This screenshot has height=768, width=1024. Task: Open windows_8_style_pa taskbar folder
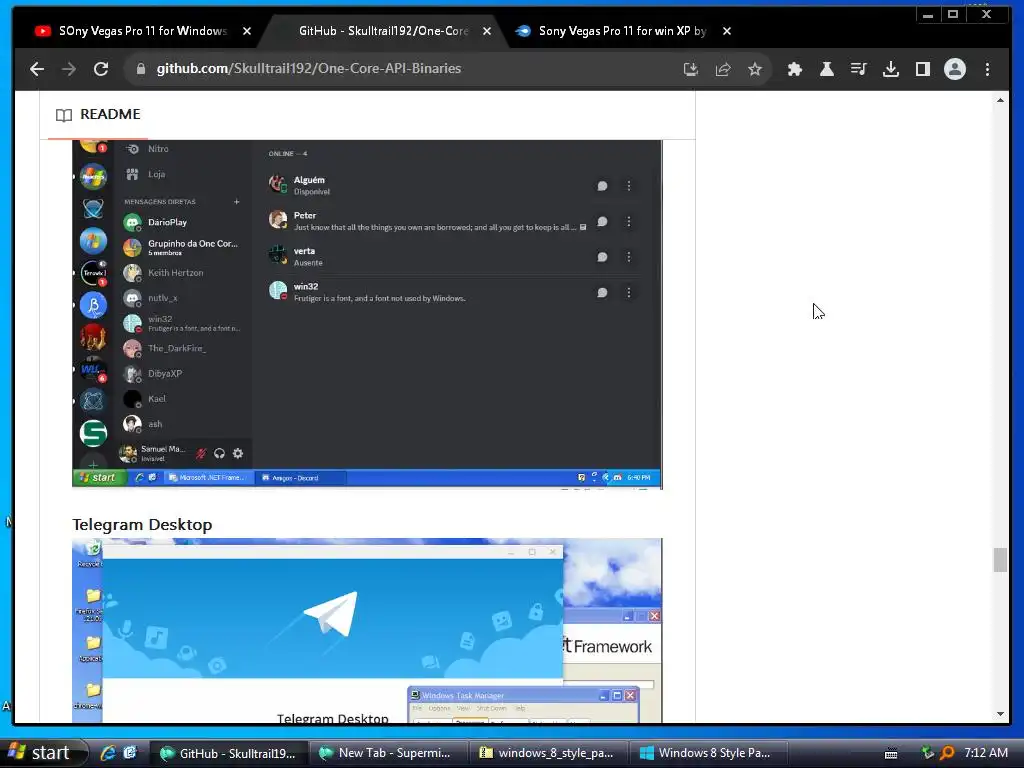click(547, 753)
